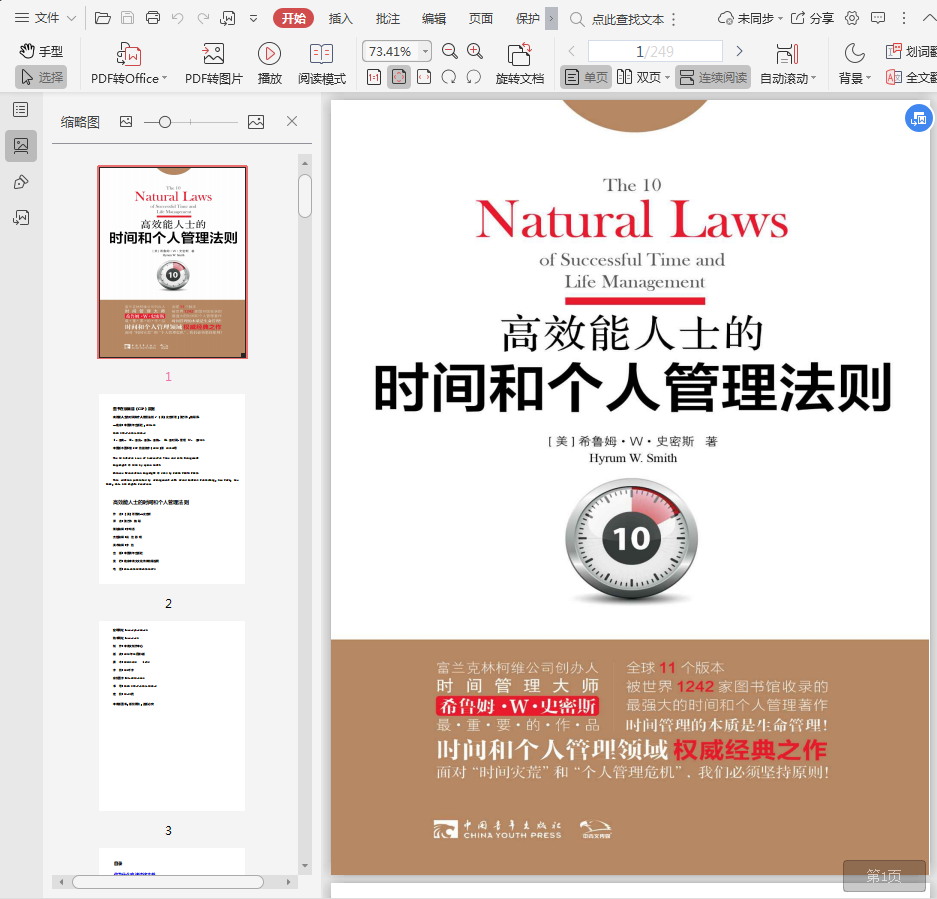
Task: Open the bottom sidebar panel icon
Action: pos(21,218)
